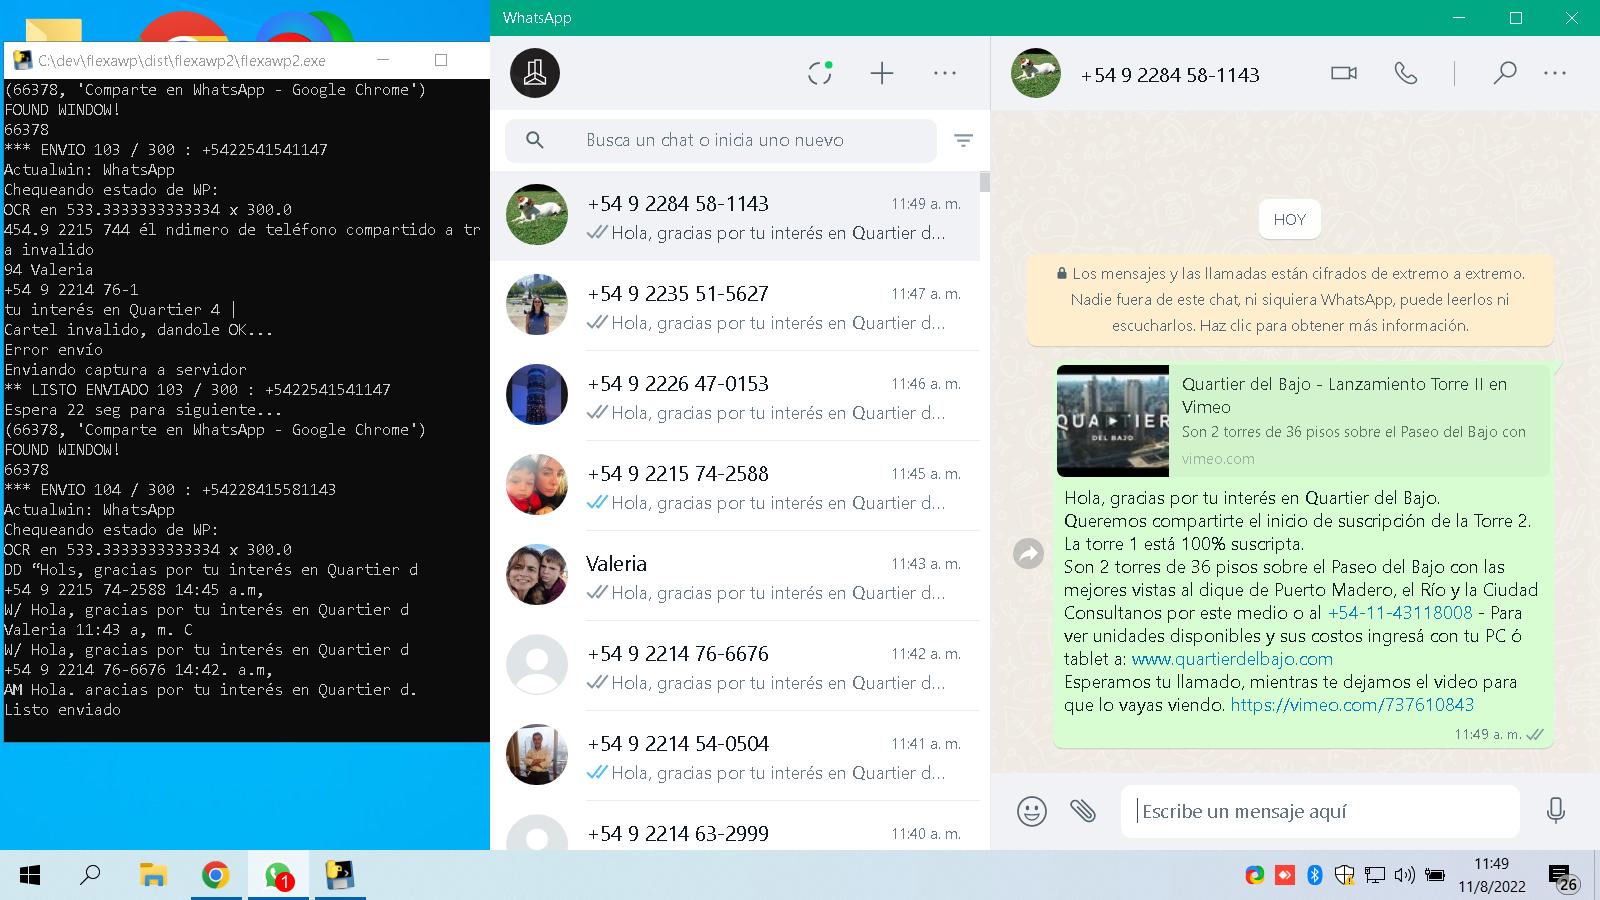Viewport: 1600px width, 900px height.
Task: Click the encryption notice for more information
Action: tap(1290, 300)
